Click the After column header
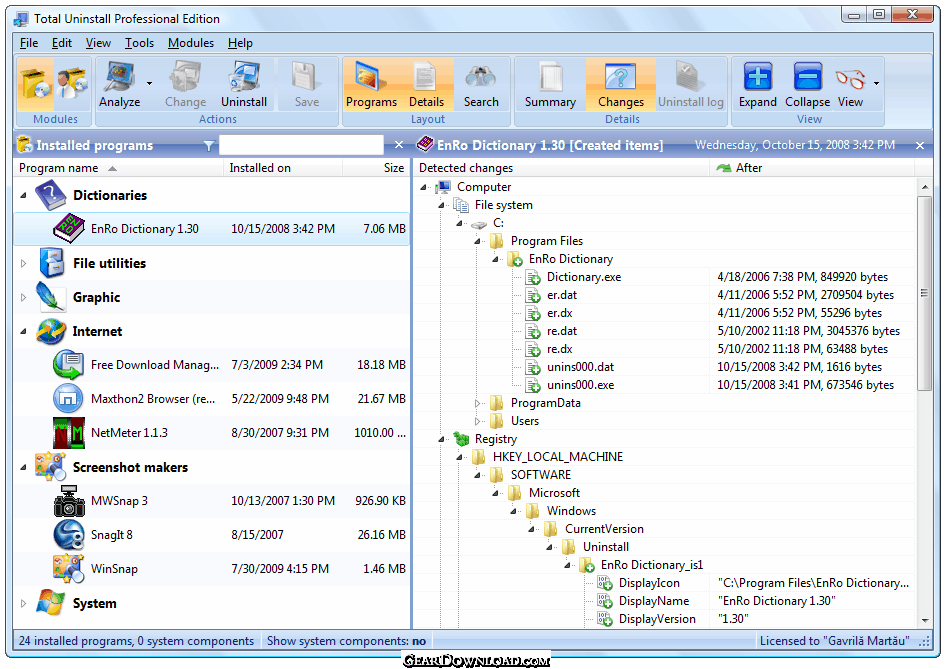Viewport: 952px width, 669px height. [812, 168]
